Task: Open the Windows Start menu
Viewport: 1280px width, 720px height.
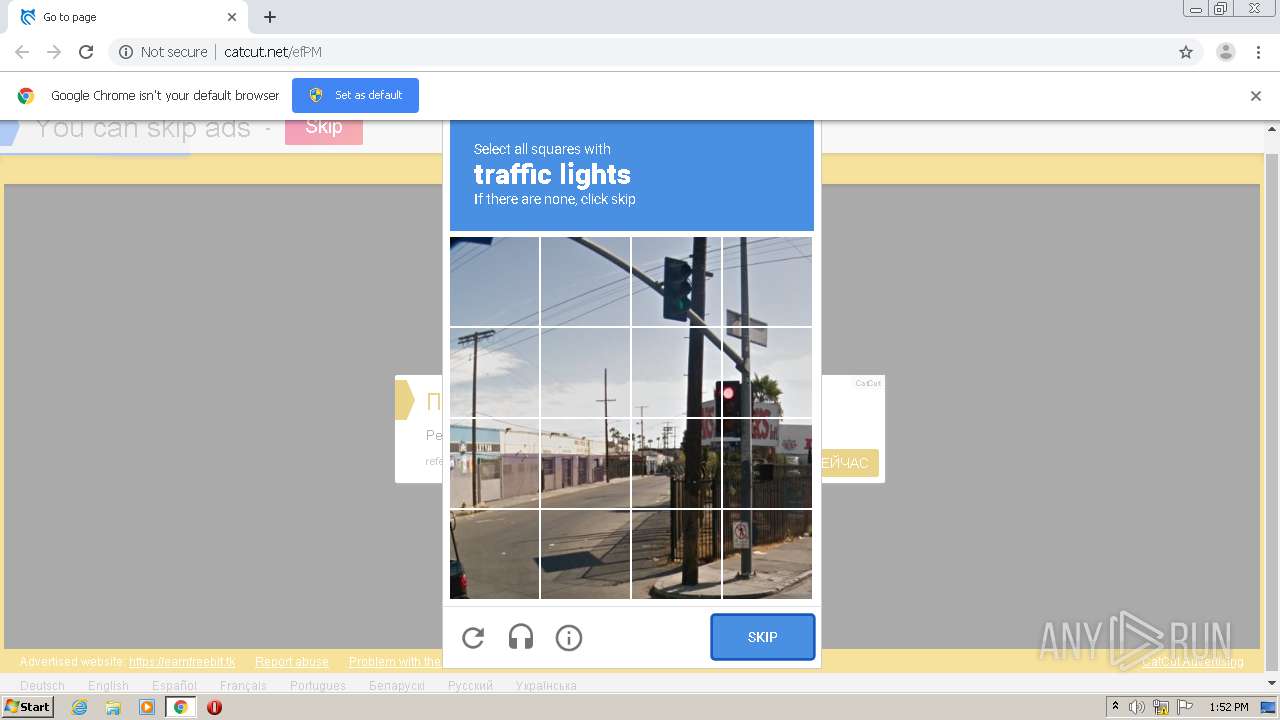Action: [x=28, y=707]
